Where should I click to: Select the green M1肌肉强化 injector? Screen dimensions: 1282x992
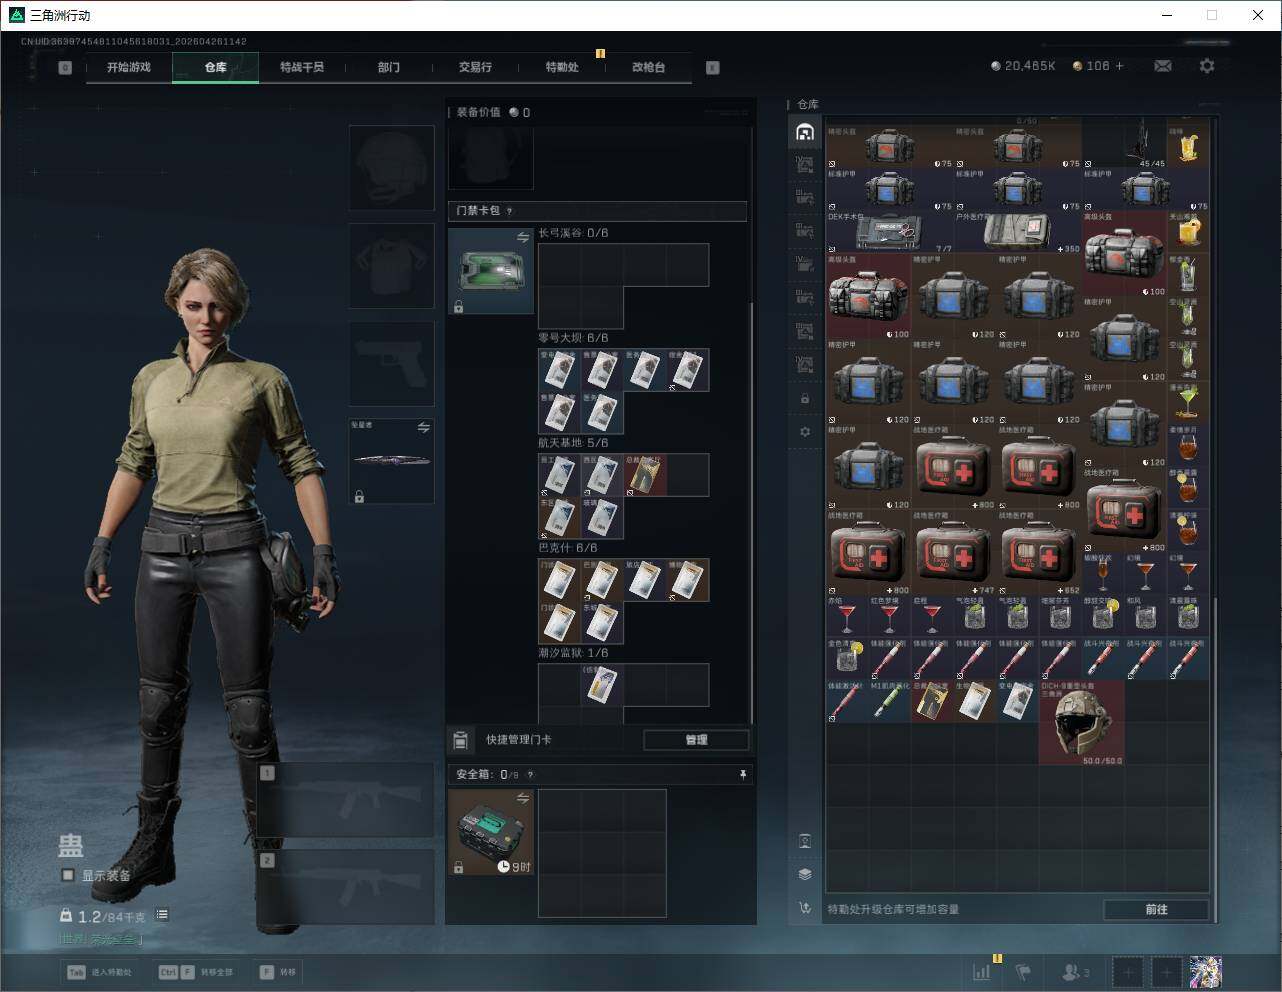(x=890, y=701)
